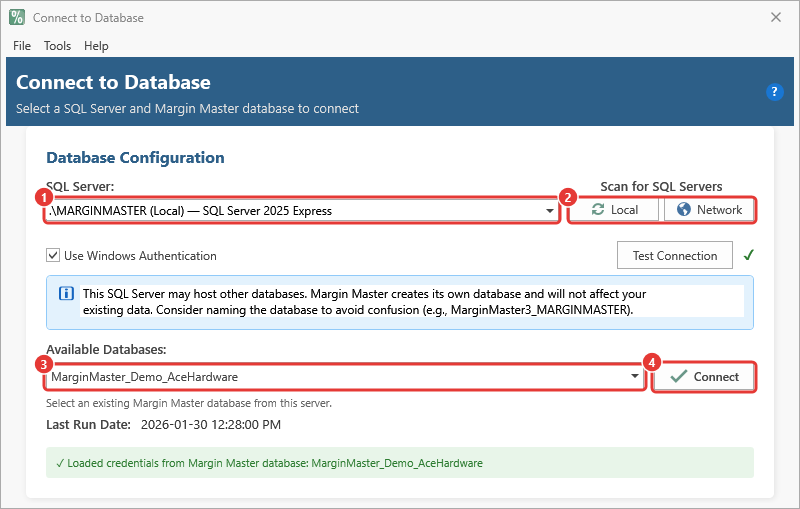Click the Test Connection button
800x509 pixels.
(674, 255)
